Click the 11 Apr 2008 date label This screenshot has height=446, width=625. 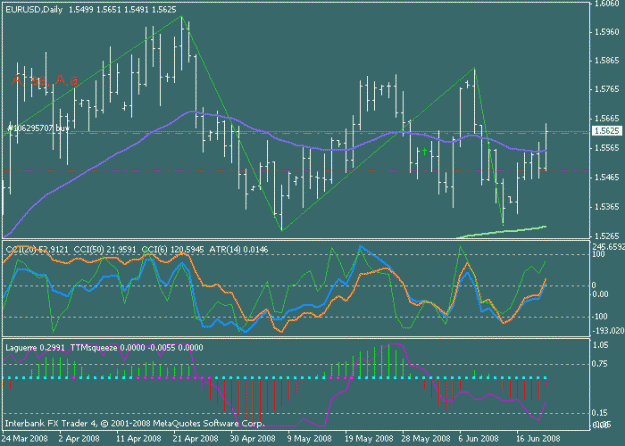coord(139,439)
